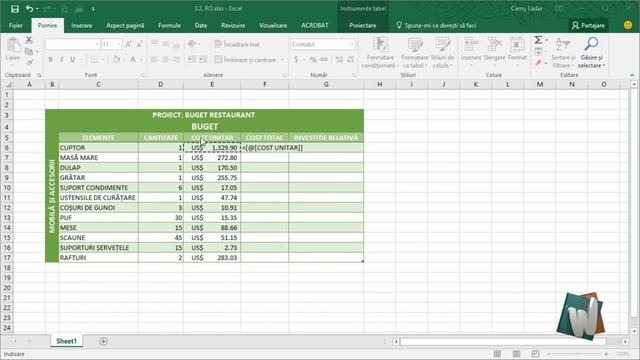This screenshot has width=640, height=360.
Task: Open Stiluri de celule gallery
Action: pyautogui.click(x=442, y=53)
